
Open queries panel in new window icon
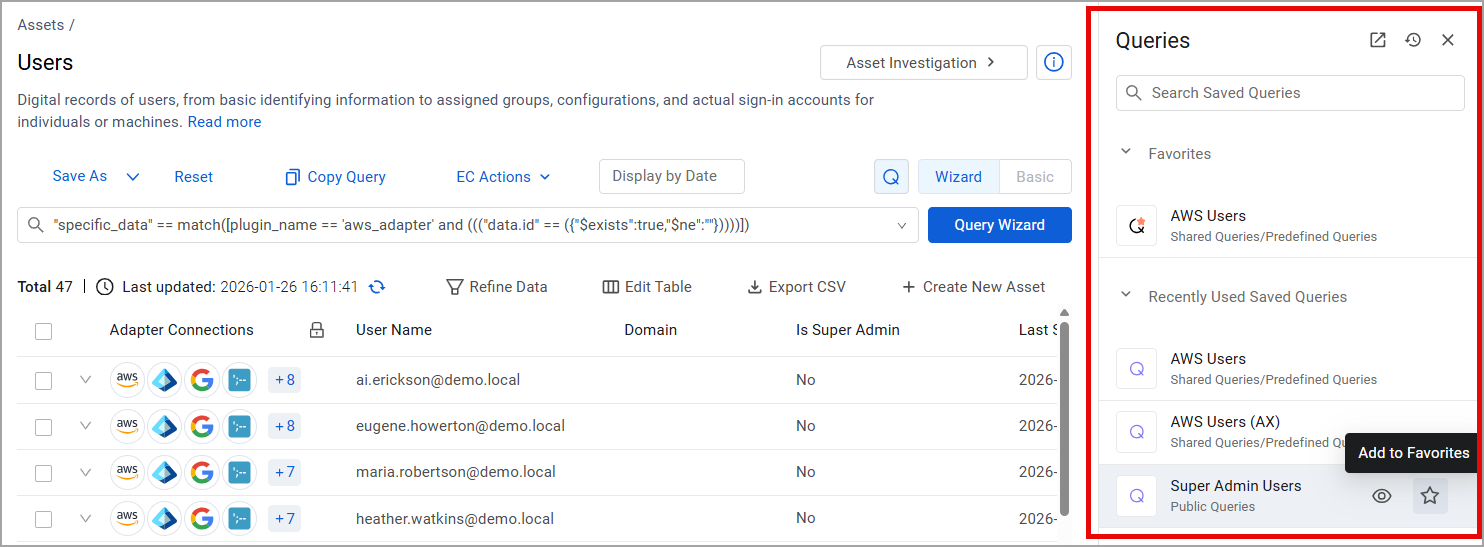[x=1378, y=40]
